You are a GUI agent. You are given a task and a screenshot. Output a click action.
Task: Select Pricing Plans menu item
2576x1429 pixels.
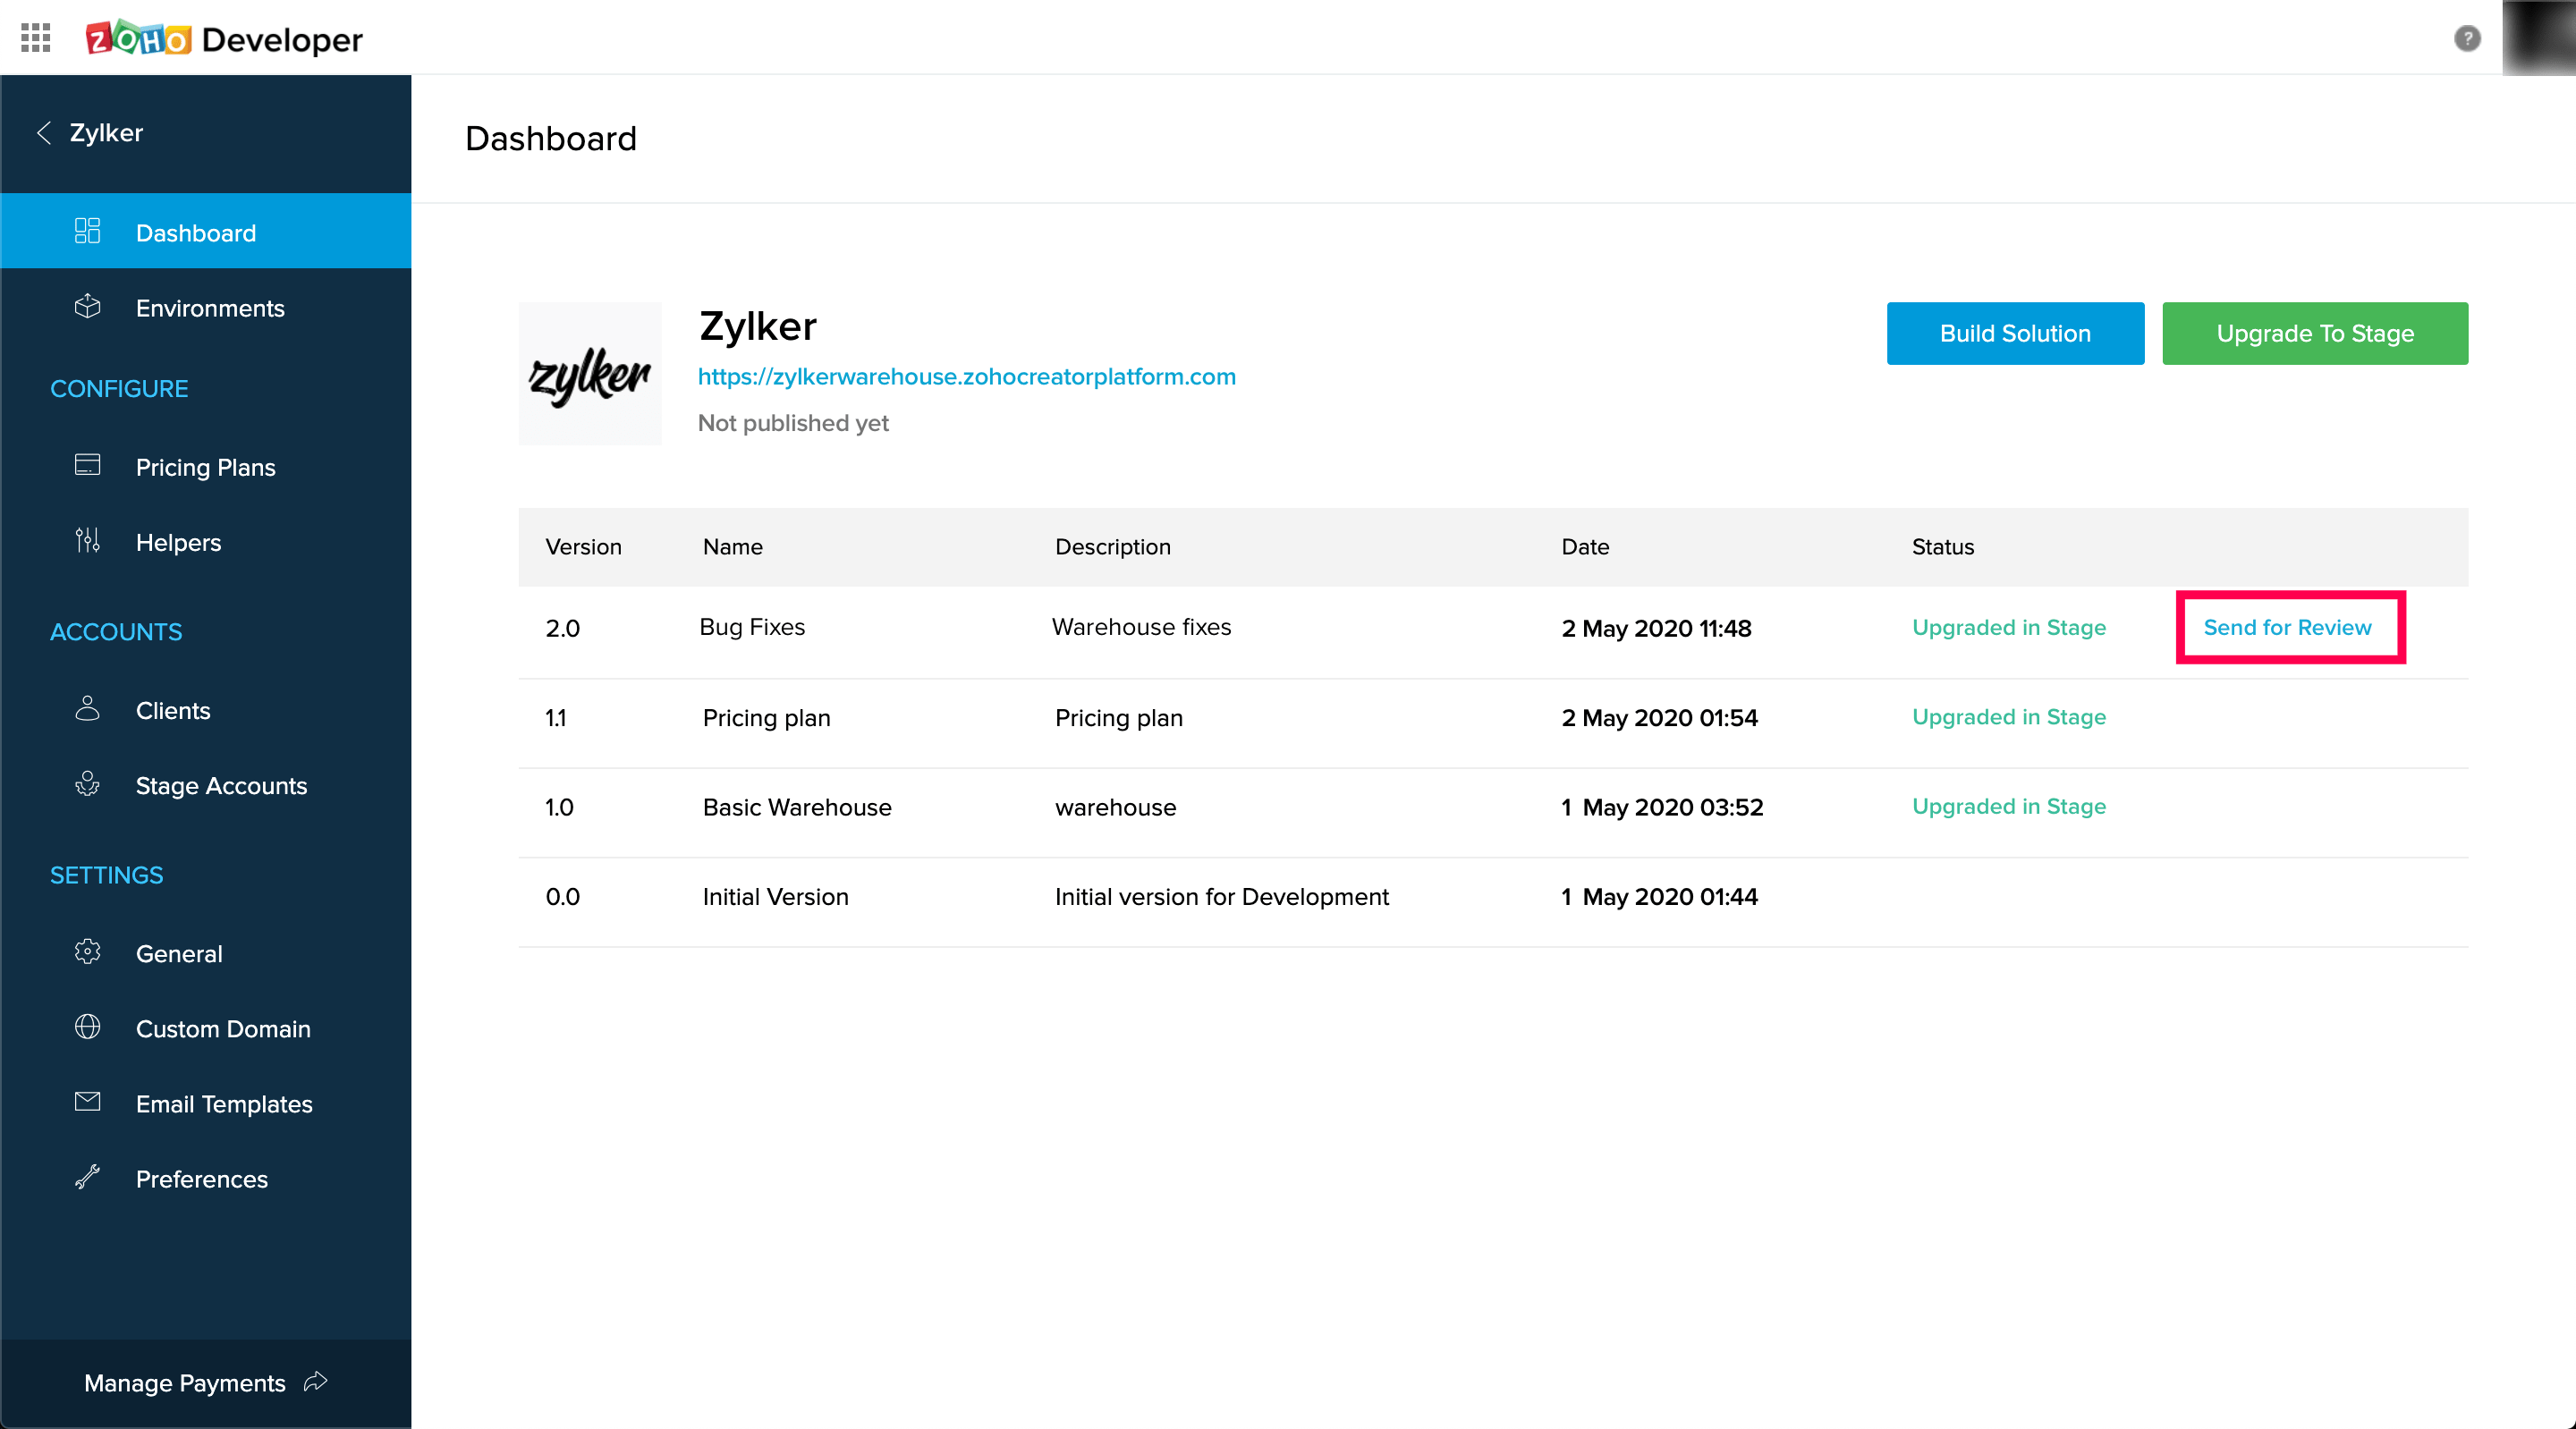[x=205, y=467]
